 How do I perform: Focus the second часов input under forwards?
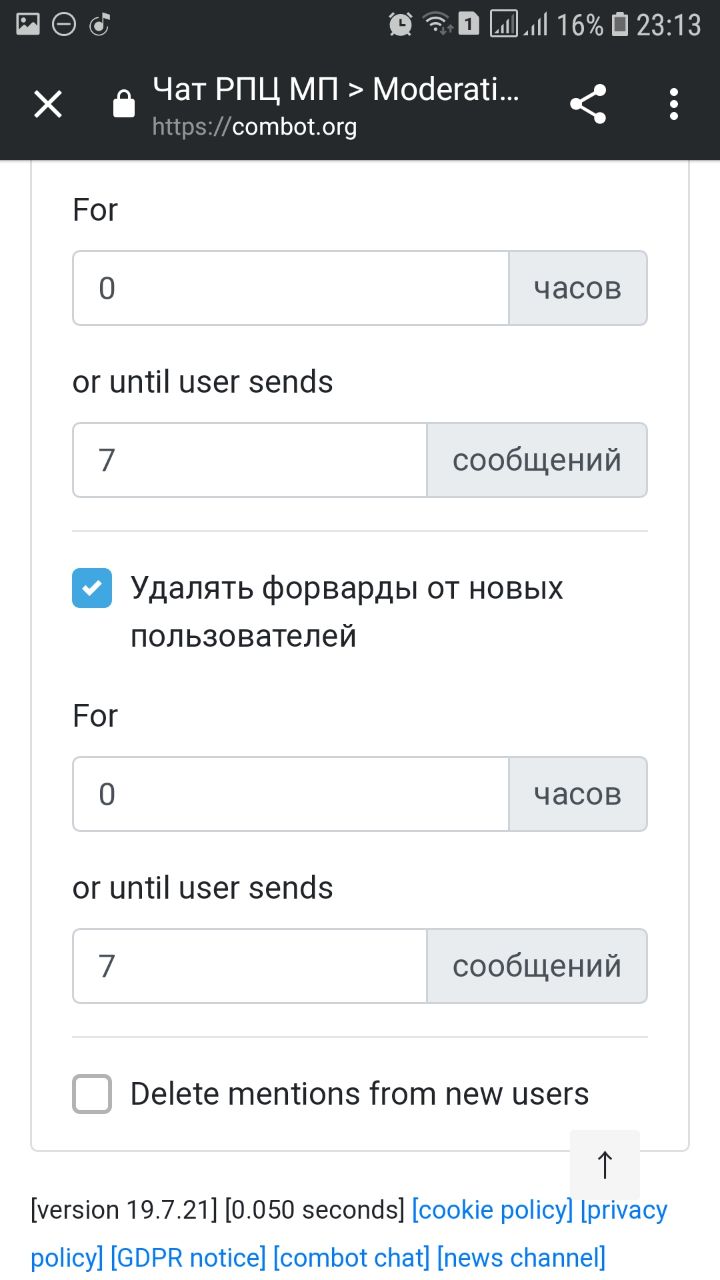[x=291, y=794]
